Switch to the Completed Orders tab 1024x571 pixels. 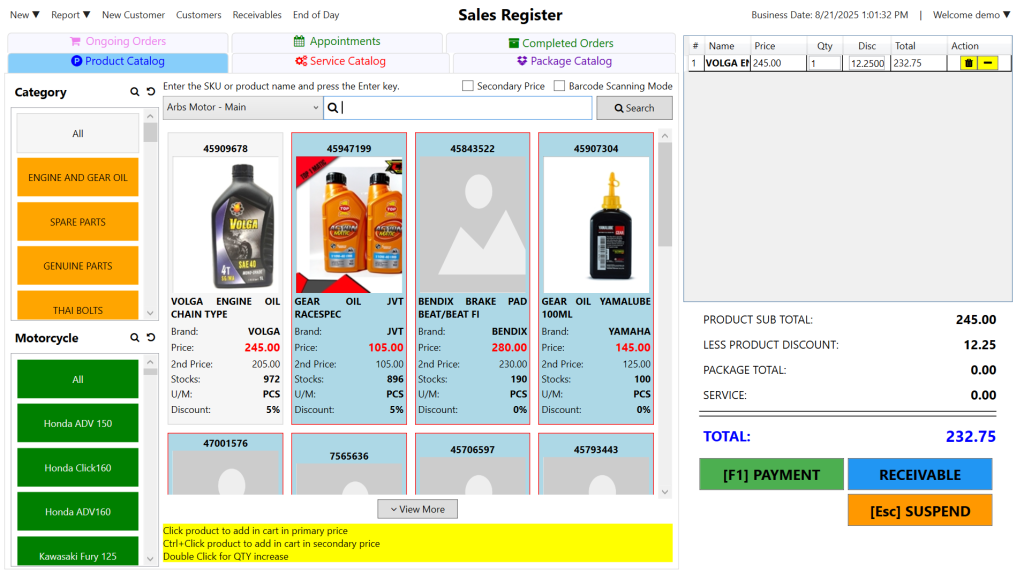(x=561, y=43)
